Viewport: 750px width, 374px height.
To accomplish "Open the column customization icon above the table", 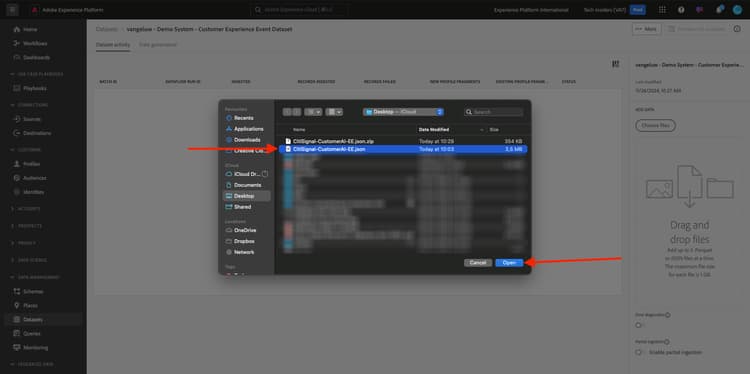I will coord(616,64).
